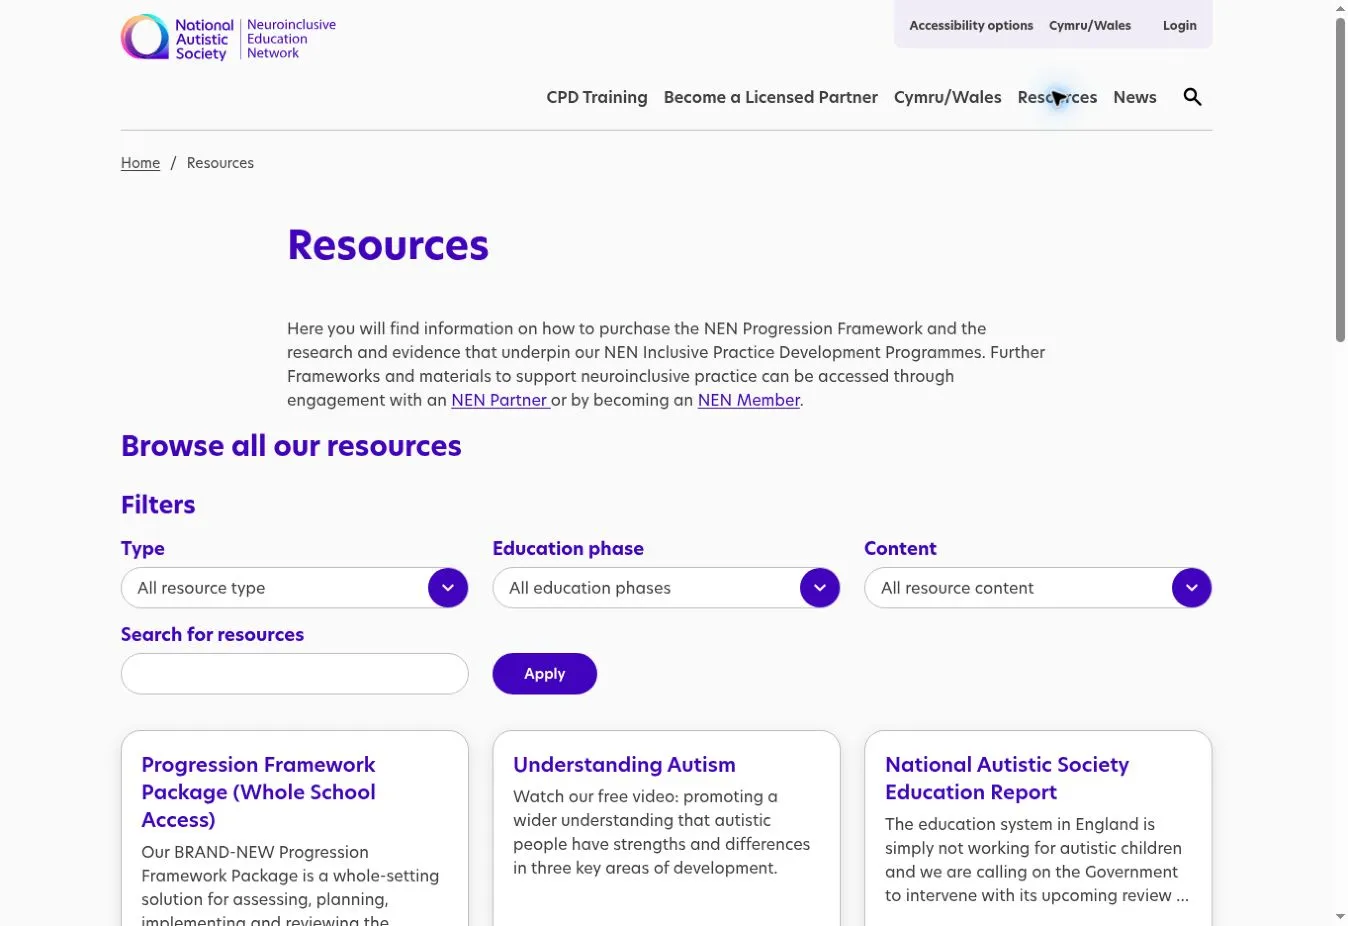Apply the resource filters
The image size is (1348, 926).
click(545, 674)
